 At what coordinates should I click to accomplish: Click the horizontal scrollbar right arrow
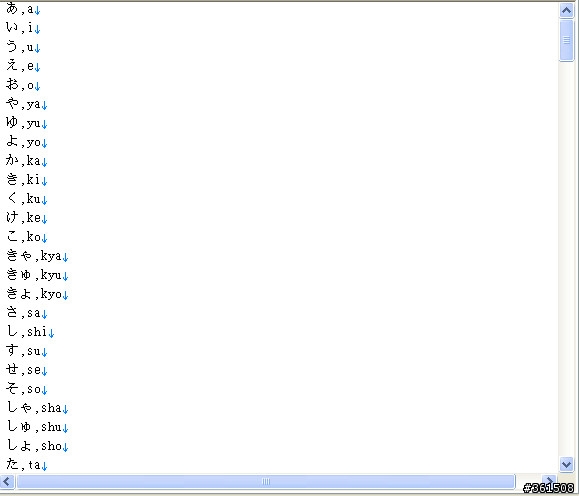click(x=549, y=480)
